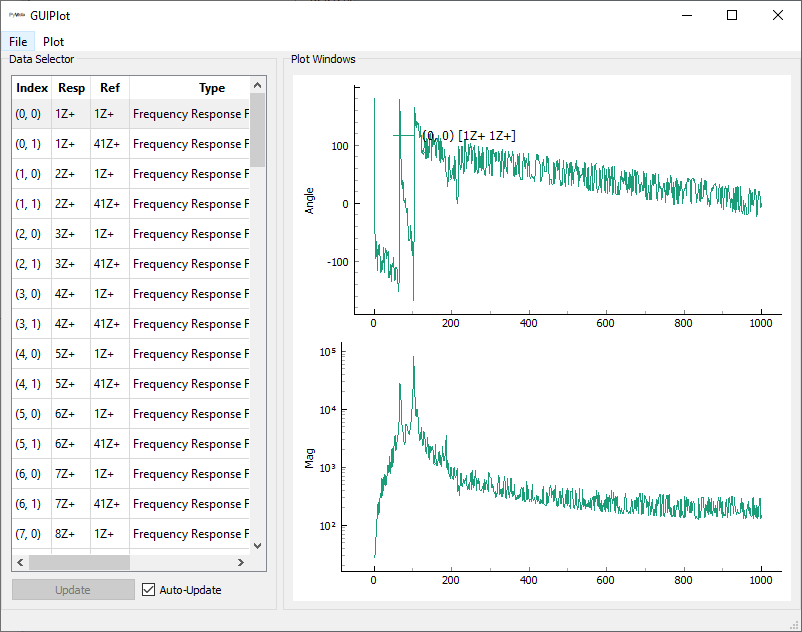Open the File menu
The height and width of the screenshot is (632, 802).
pos(18,42)
